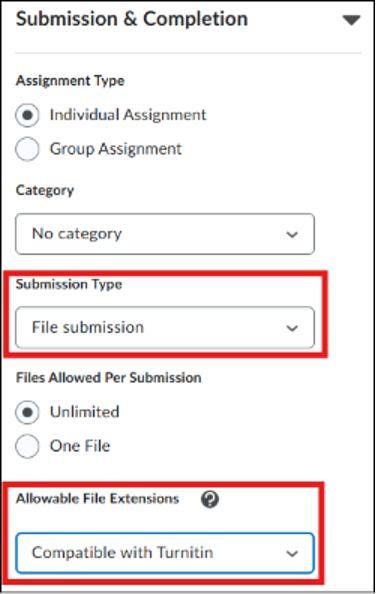This screenshot has width=376, height=594.
Task: Click the Submission Type field label
Action: click(x=69, y=284)
